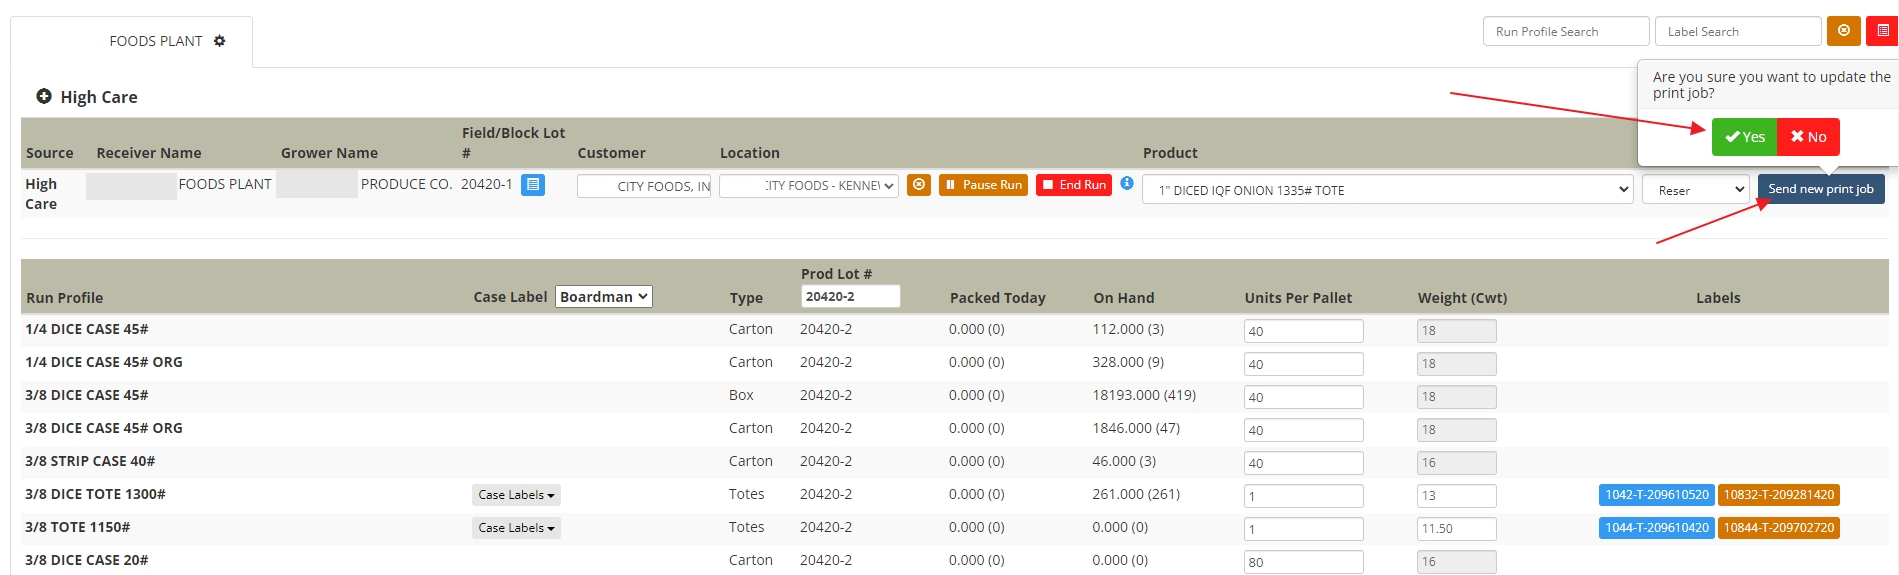Confirm update with the green Yes button
Viewport: 1899px width, 575px height.
(x=1744, y=137)
